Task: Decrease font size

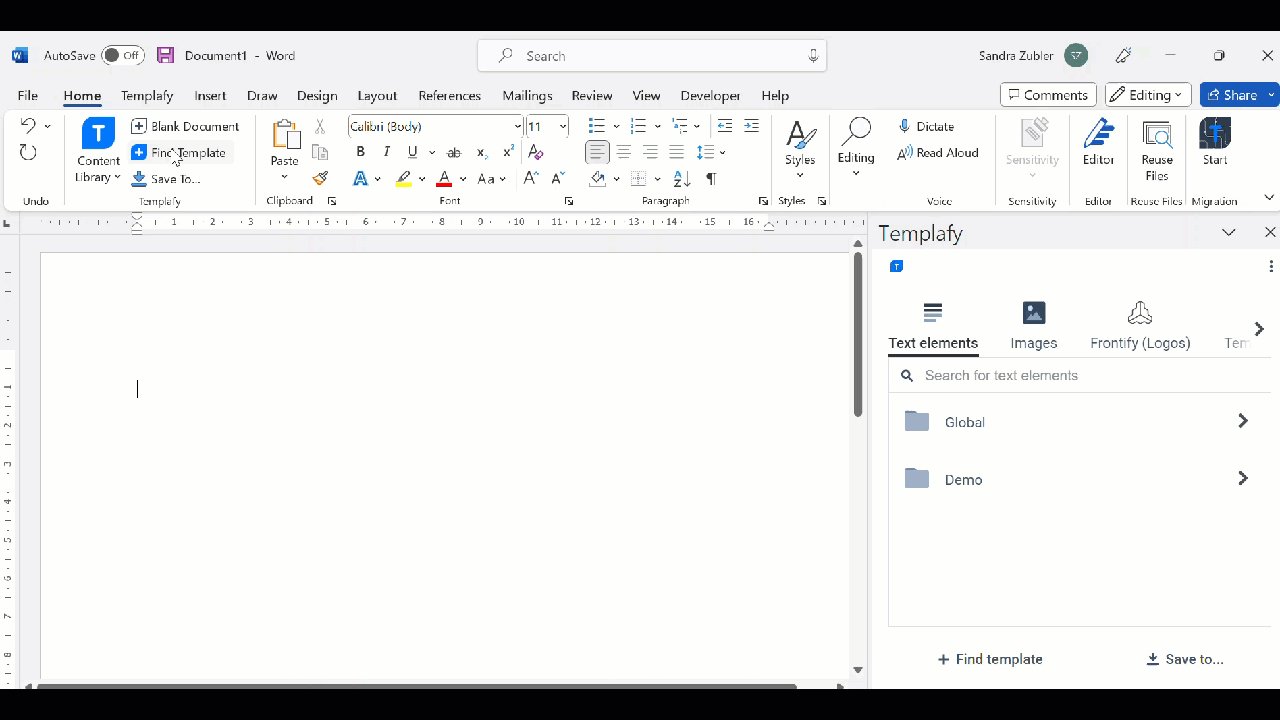Action: click(x=558, y=179)
